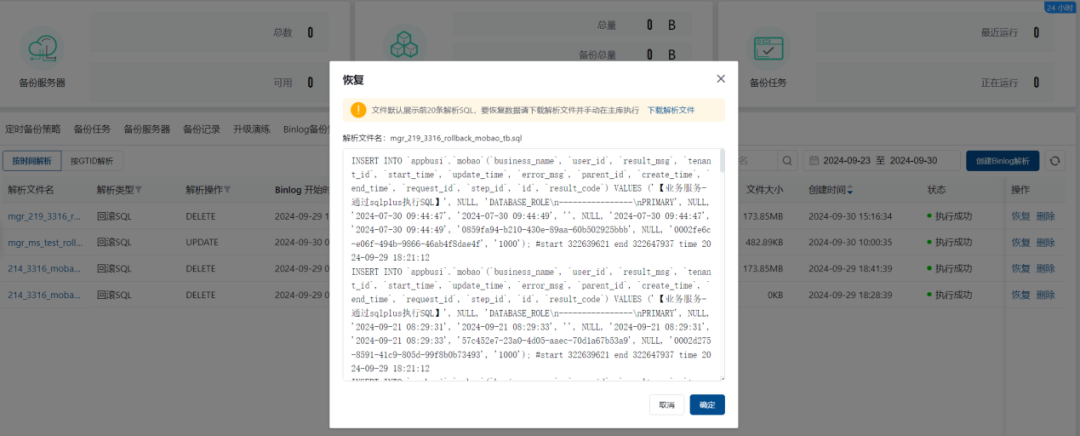1080x436 pixels.
Task: Close the 恢复 dialog with the X icon
Action: click(720, 79)
